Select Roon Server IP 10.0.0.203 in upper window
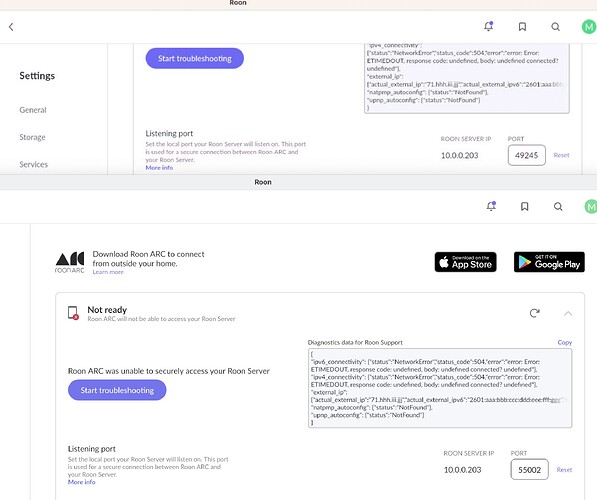Viewport: 597px width, 500px height. [x=460, y=155]
